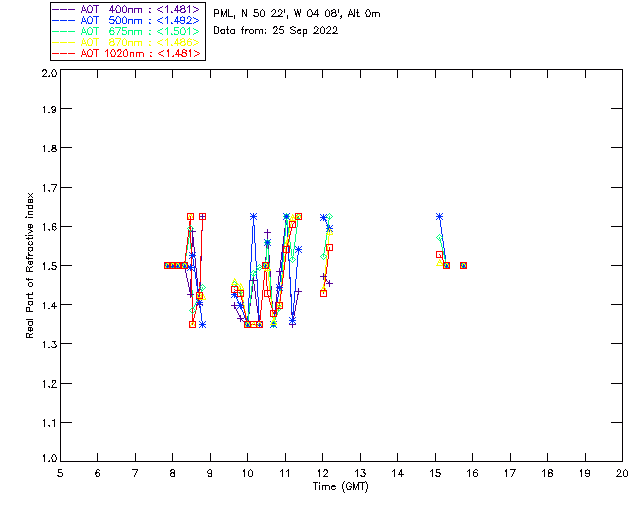Click the x-axis tick label 13

360,473
